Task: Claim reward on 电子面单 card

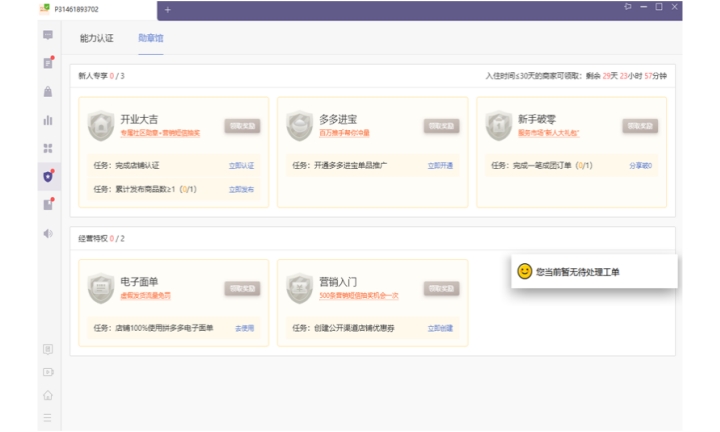Action: click(242, 288)
